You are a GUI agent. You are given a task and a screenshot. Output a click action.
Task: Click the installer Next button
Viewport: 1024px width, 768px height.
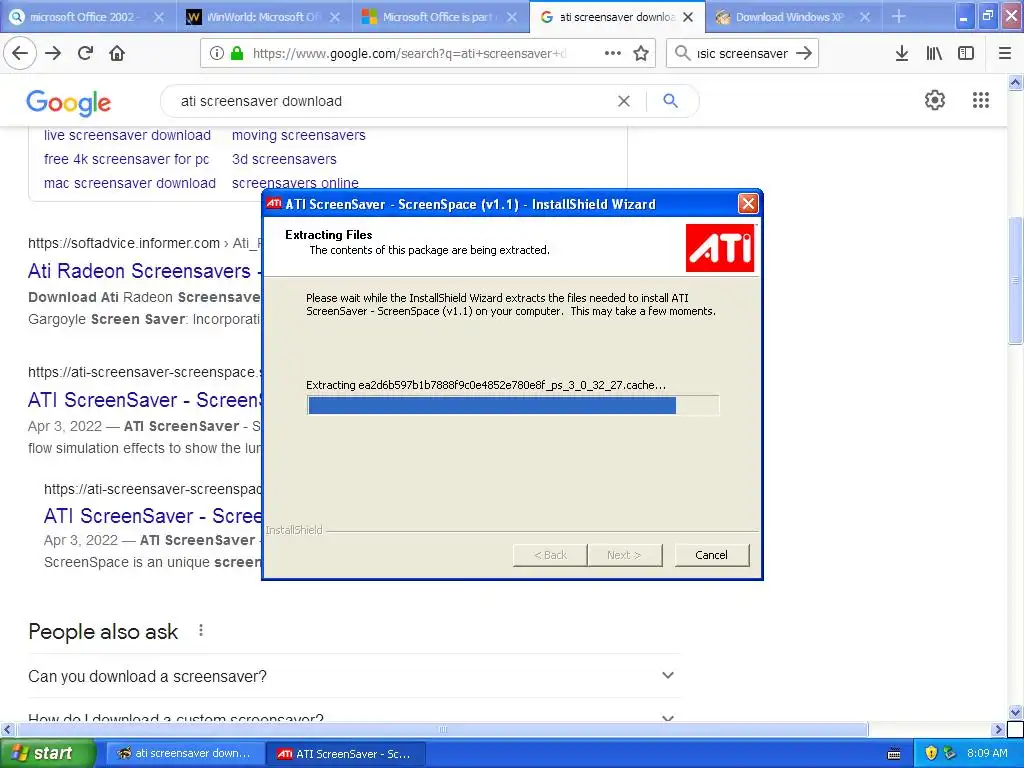tap(624, 554)
